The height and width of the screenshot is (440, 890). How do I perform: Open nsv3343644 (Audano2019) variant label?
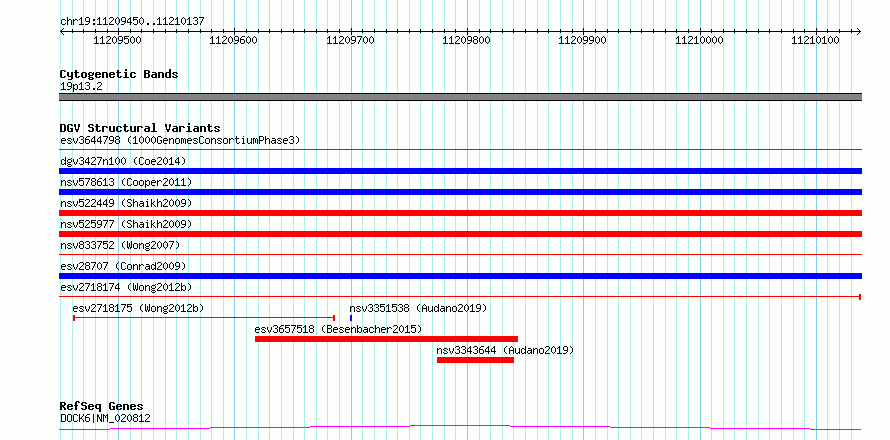505,350
